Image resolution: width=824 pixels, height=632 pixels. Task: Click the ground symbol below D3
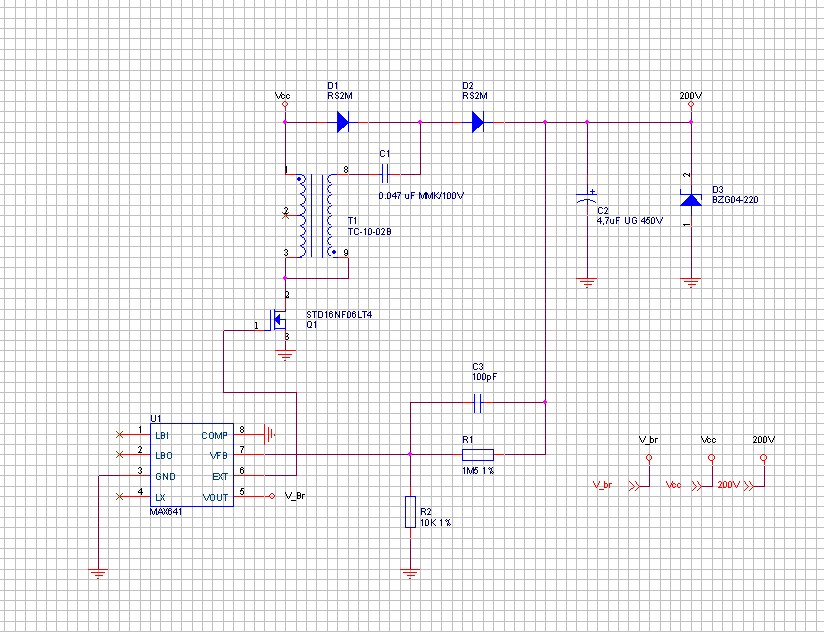(x=690, y=282)
